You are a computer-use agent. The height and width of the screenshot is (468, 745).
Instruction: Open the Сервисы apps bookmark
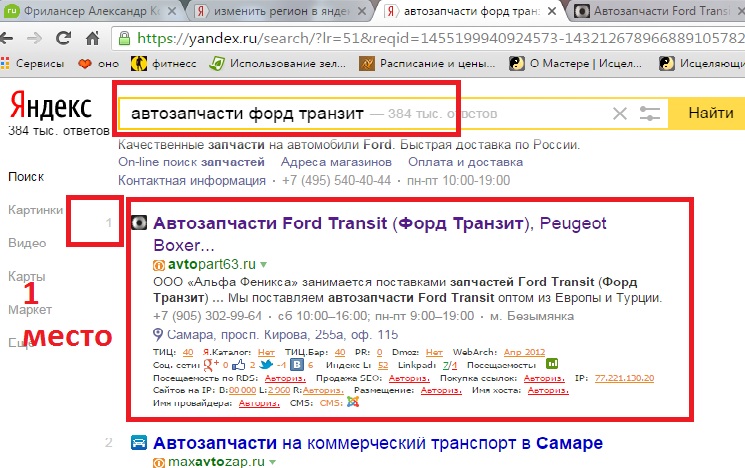(x=32, y=63)
